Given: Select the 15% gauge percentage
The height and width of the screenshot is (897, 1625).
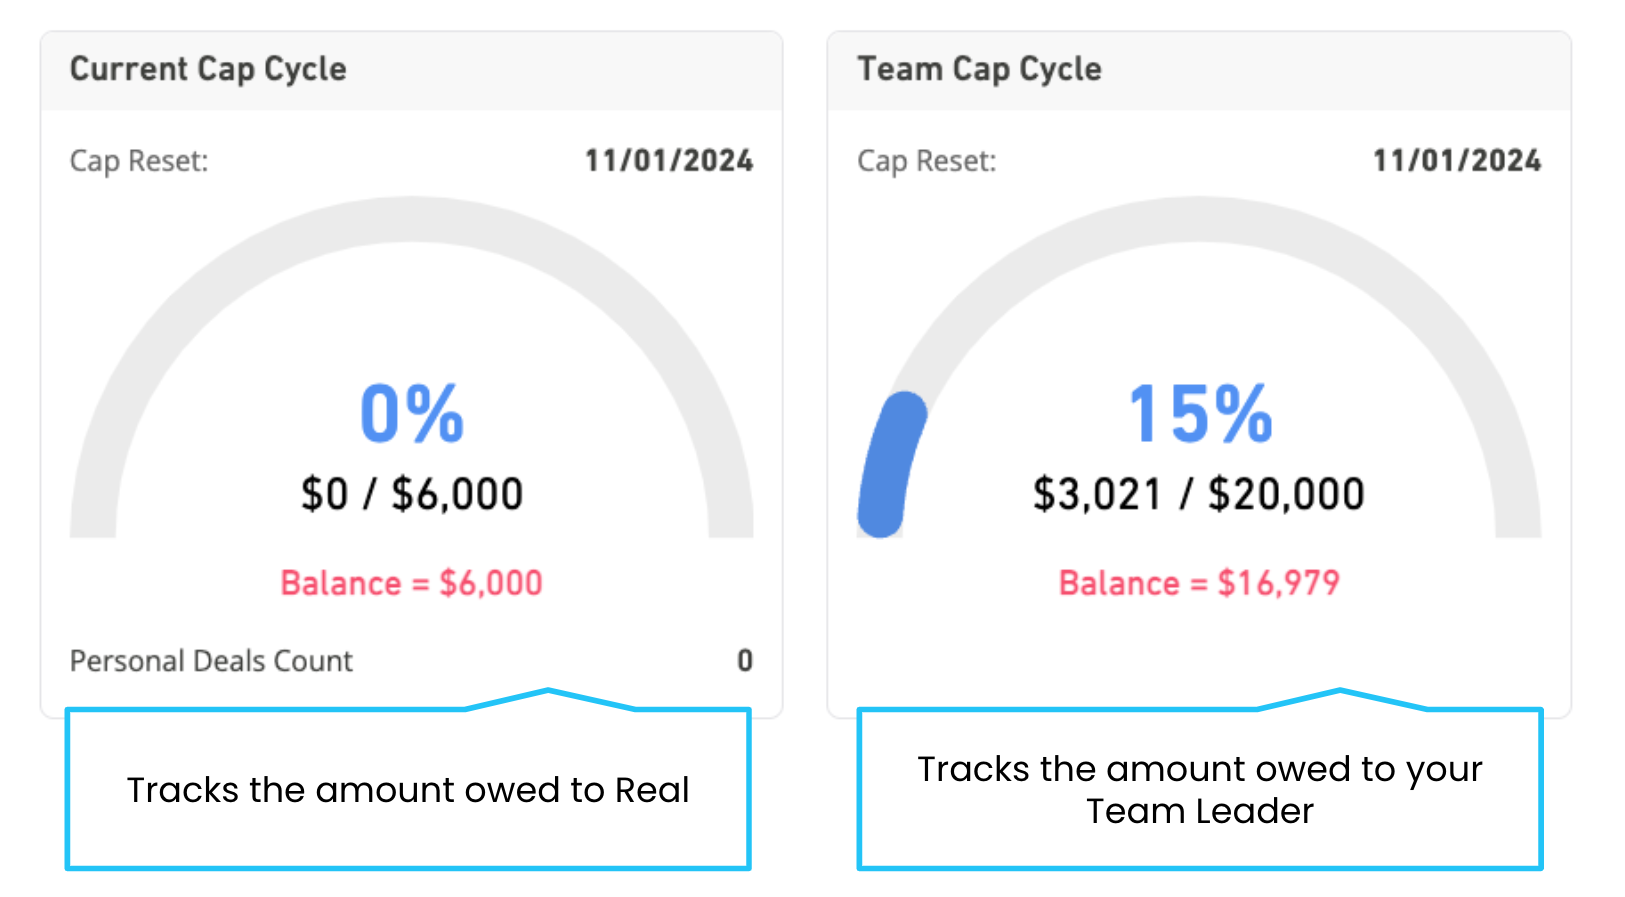Looking at the screenshot, I should (x=1200, y=413).
